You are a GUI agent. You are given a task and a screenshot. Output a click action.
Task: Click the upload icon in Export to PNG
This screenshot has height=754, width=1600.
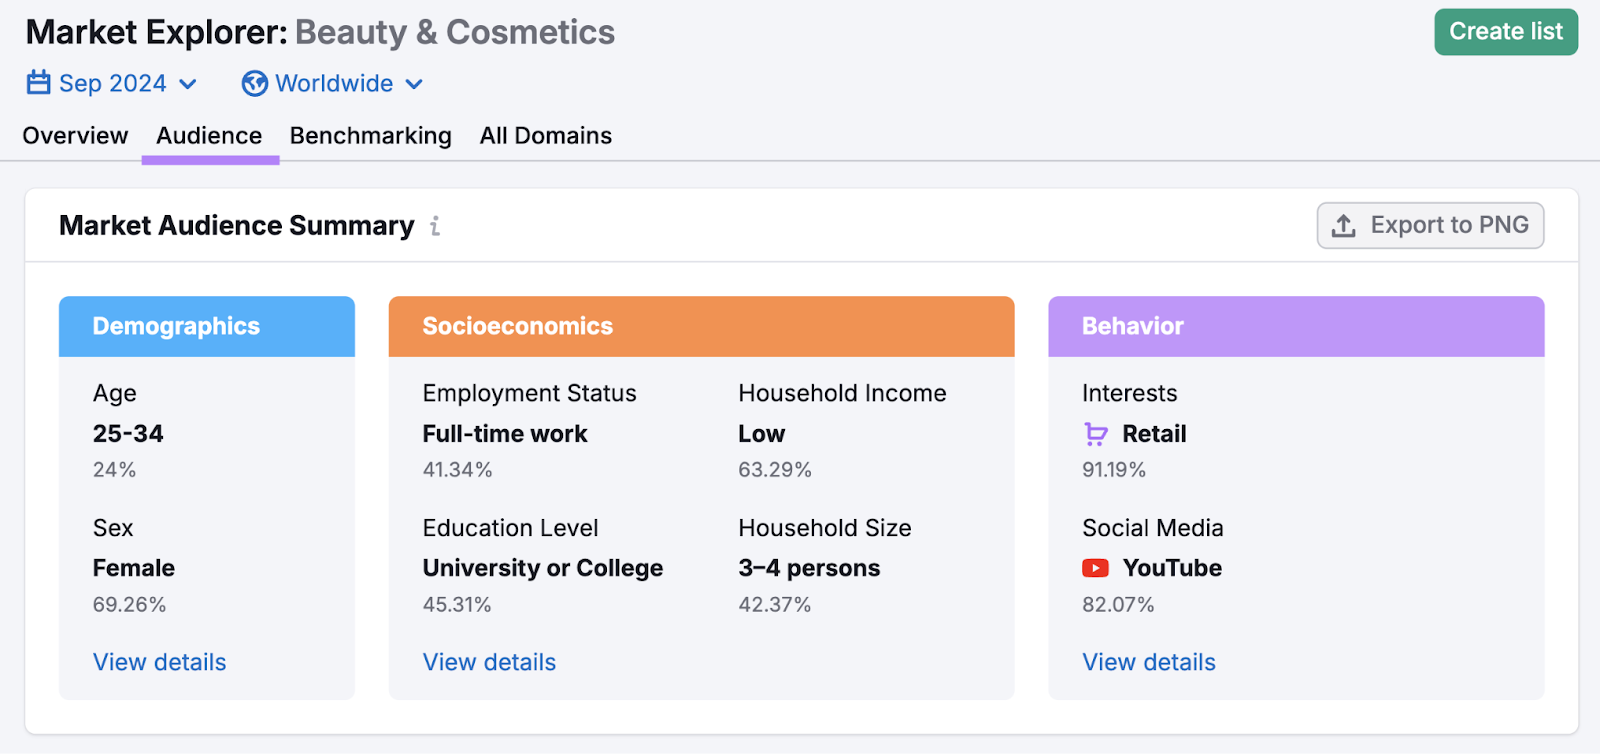pyautogui.click(x=1344, y=226)
